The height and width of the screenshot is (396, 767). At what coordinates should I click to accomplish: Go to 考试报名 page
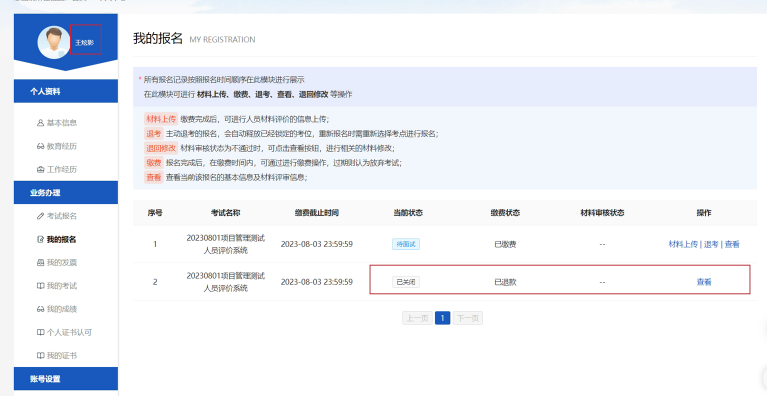point(62,216)
